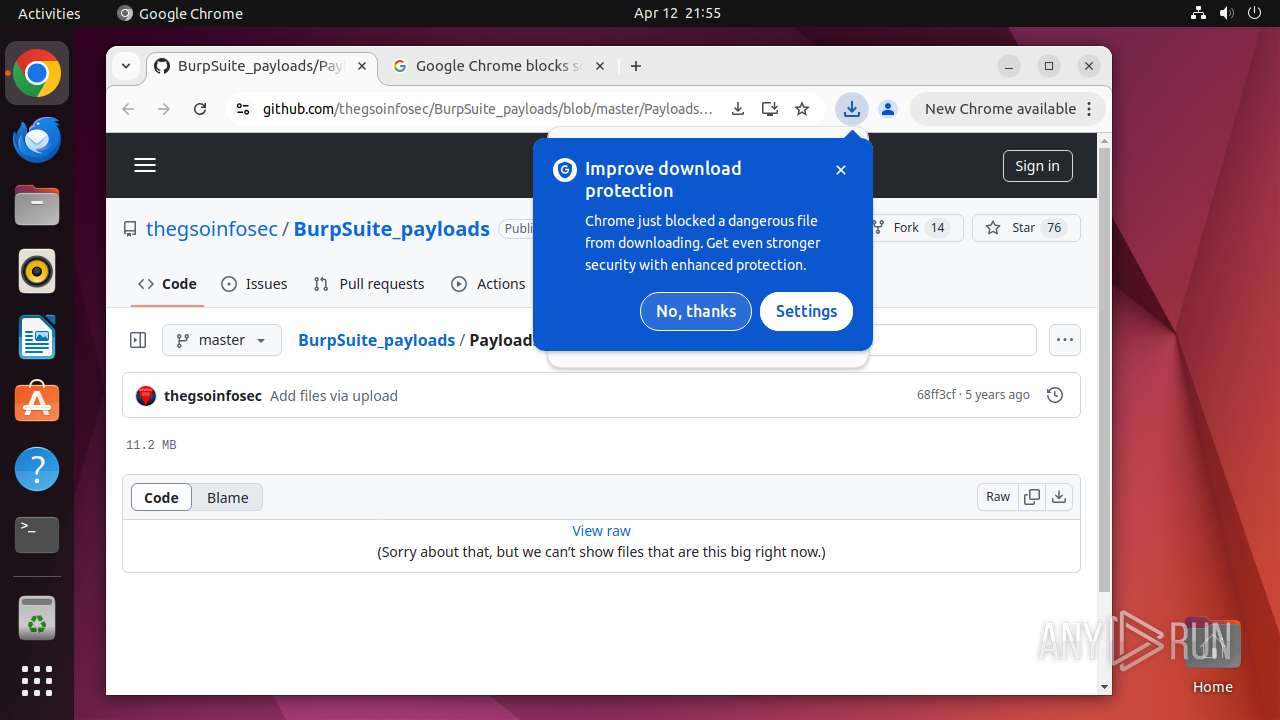1280x720 pixels.
Task: Open GitHub hamburger navigation menu
Action: 145,166
